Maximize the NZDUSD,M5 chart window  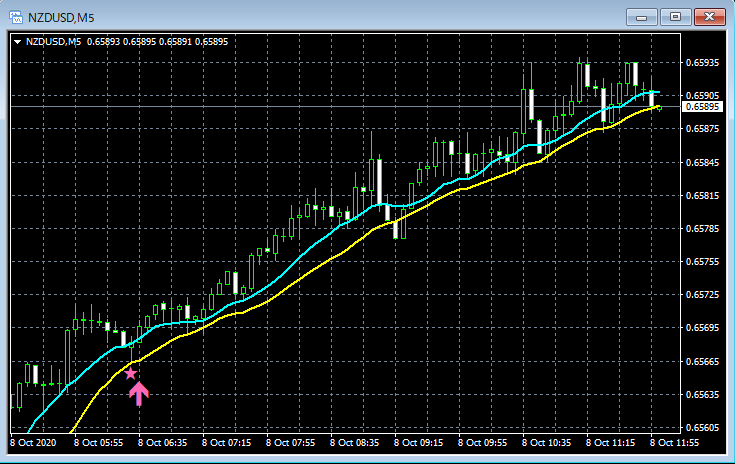[675, 17]
